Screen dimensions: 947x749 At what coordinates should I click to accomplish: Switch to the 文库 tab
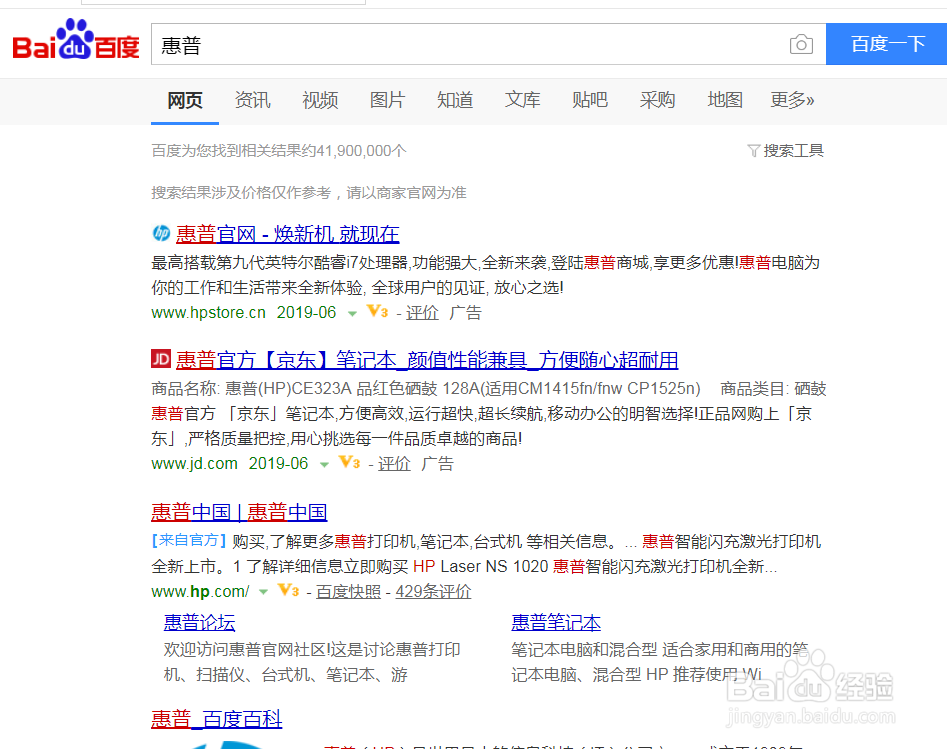pyautogui.click(x=523, y=100)
